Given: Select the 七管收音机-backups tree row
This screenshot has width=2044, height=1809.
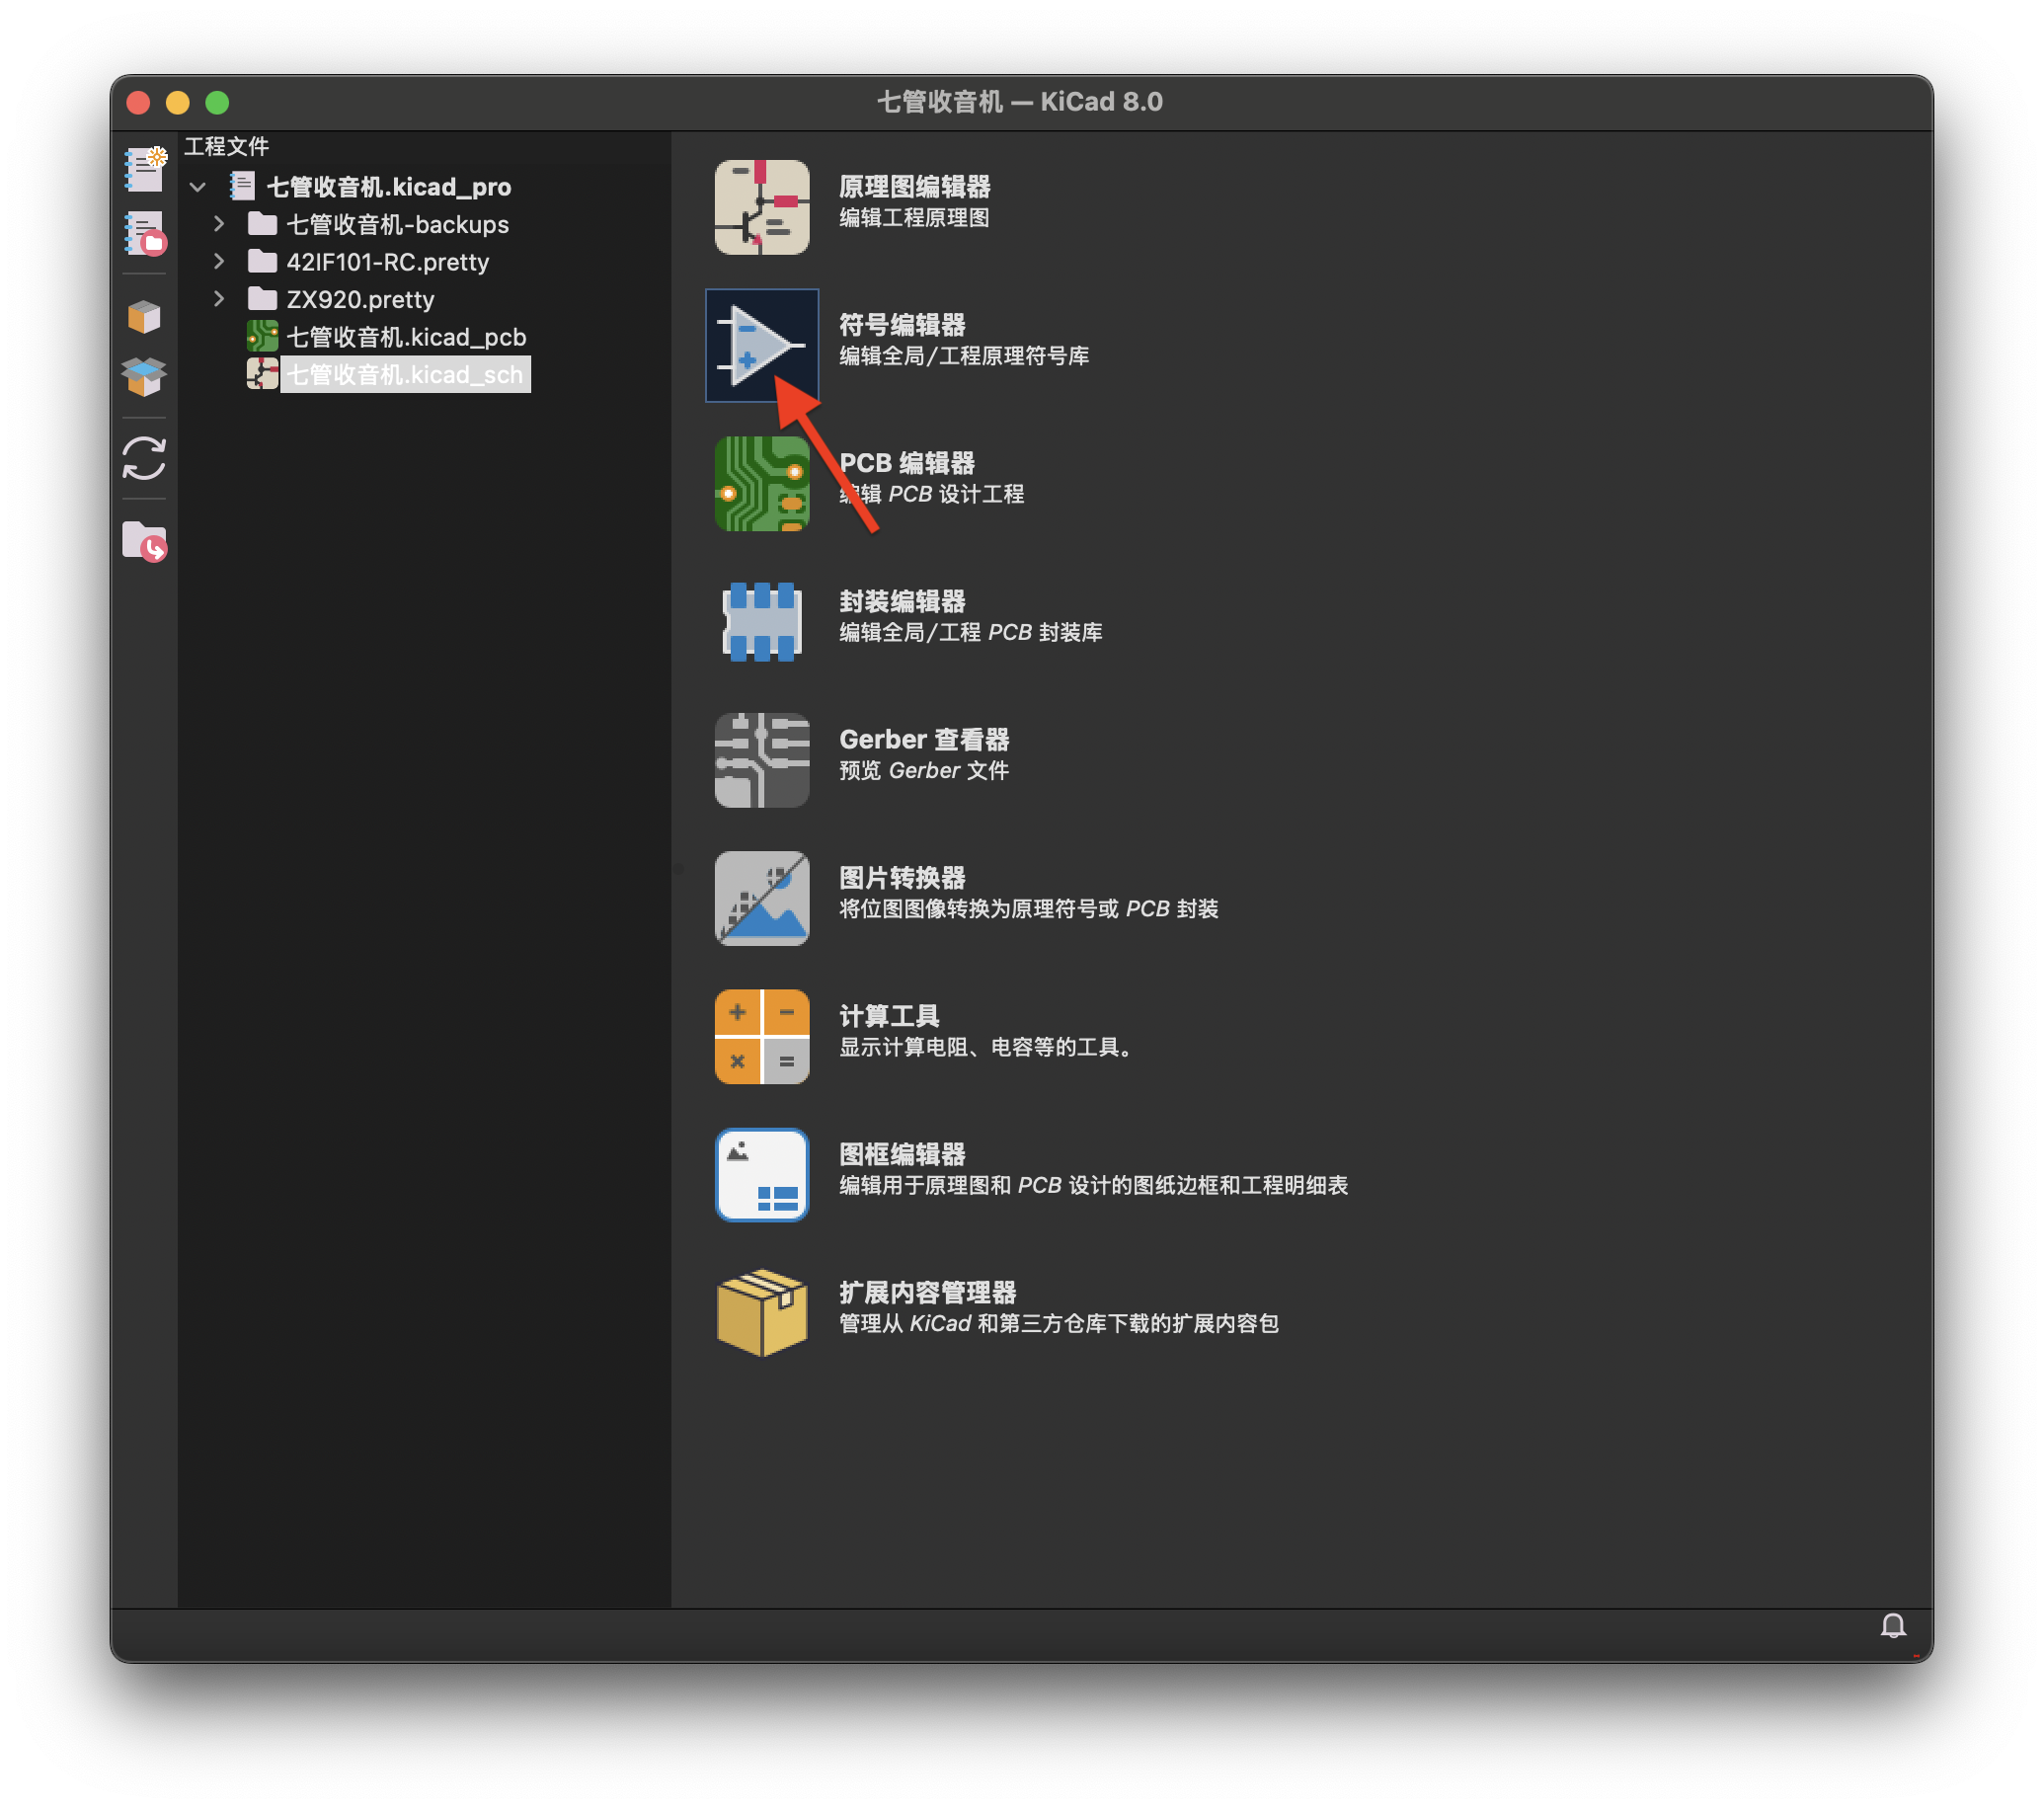Looking at the screenshot, I should coord(397,224).
